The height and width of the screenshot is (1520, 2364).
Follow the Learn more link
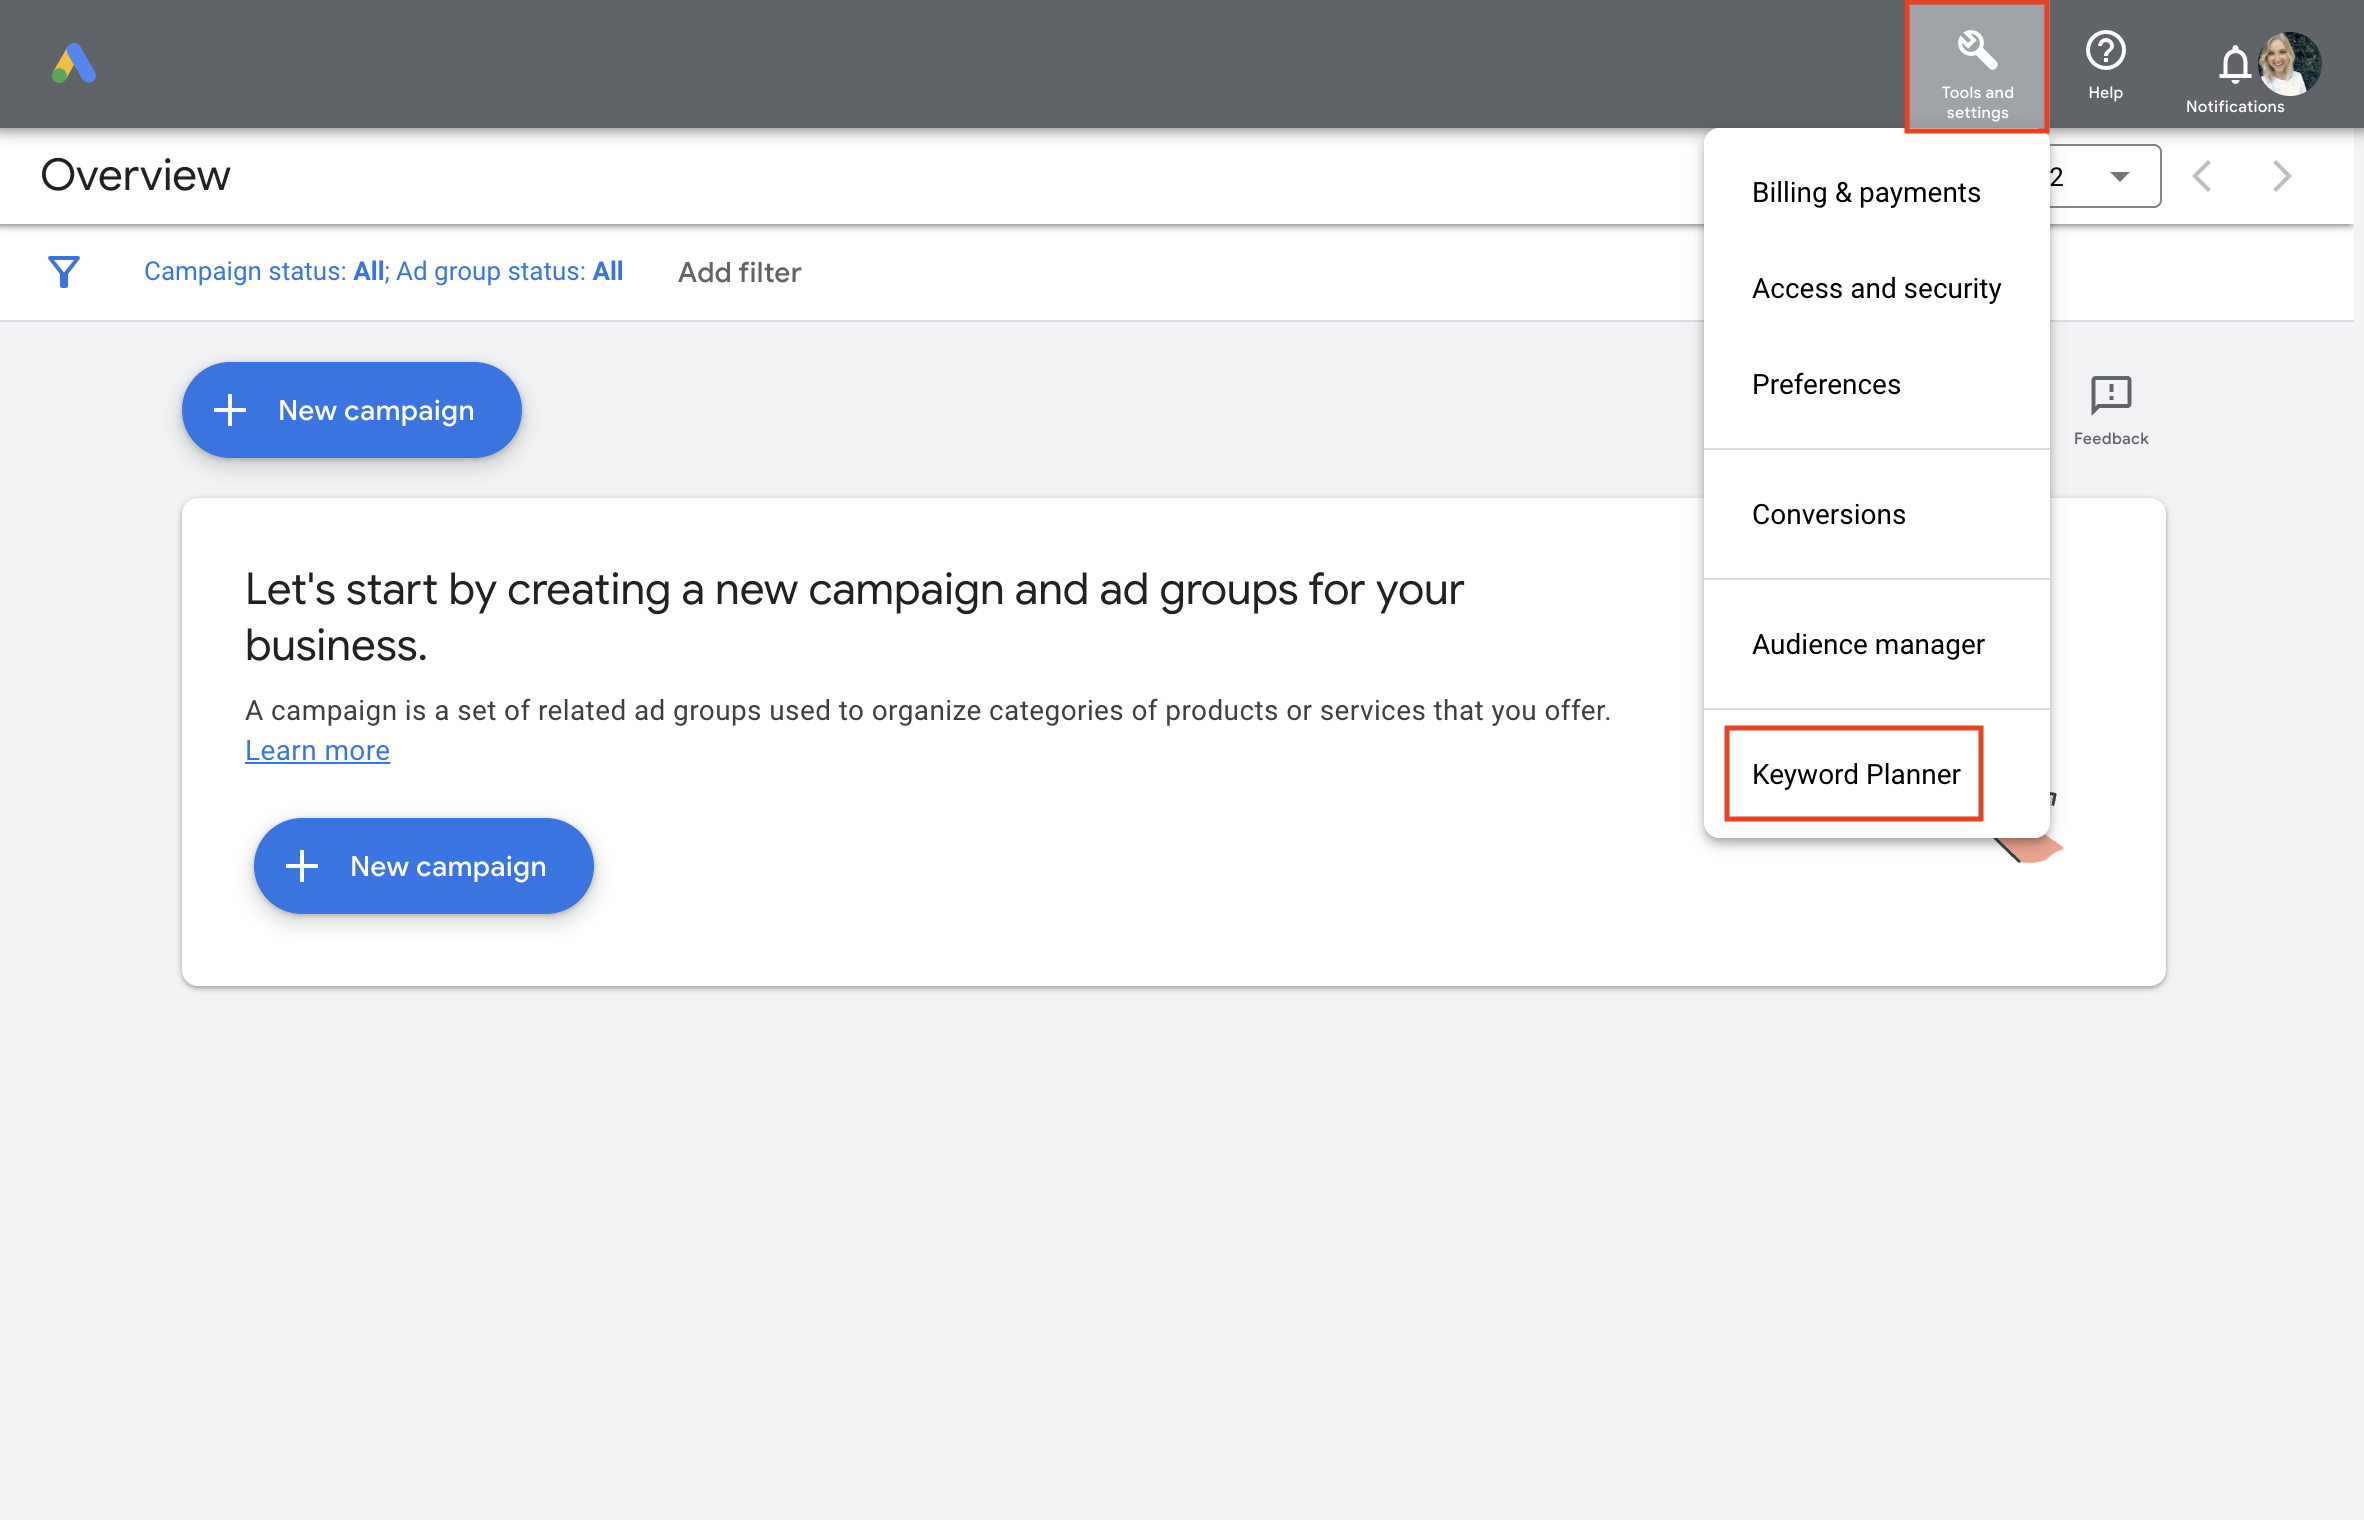(317, 750)
